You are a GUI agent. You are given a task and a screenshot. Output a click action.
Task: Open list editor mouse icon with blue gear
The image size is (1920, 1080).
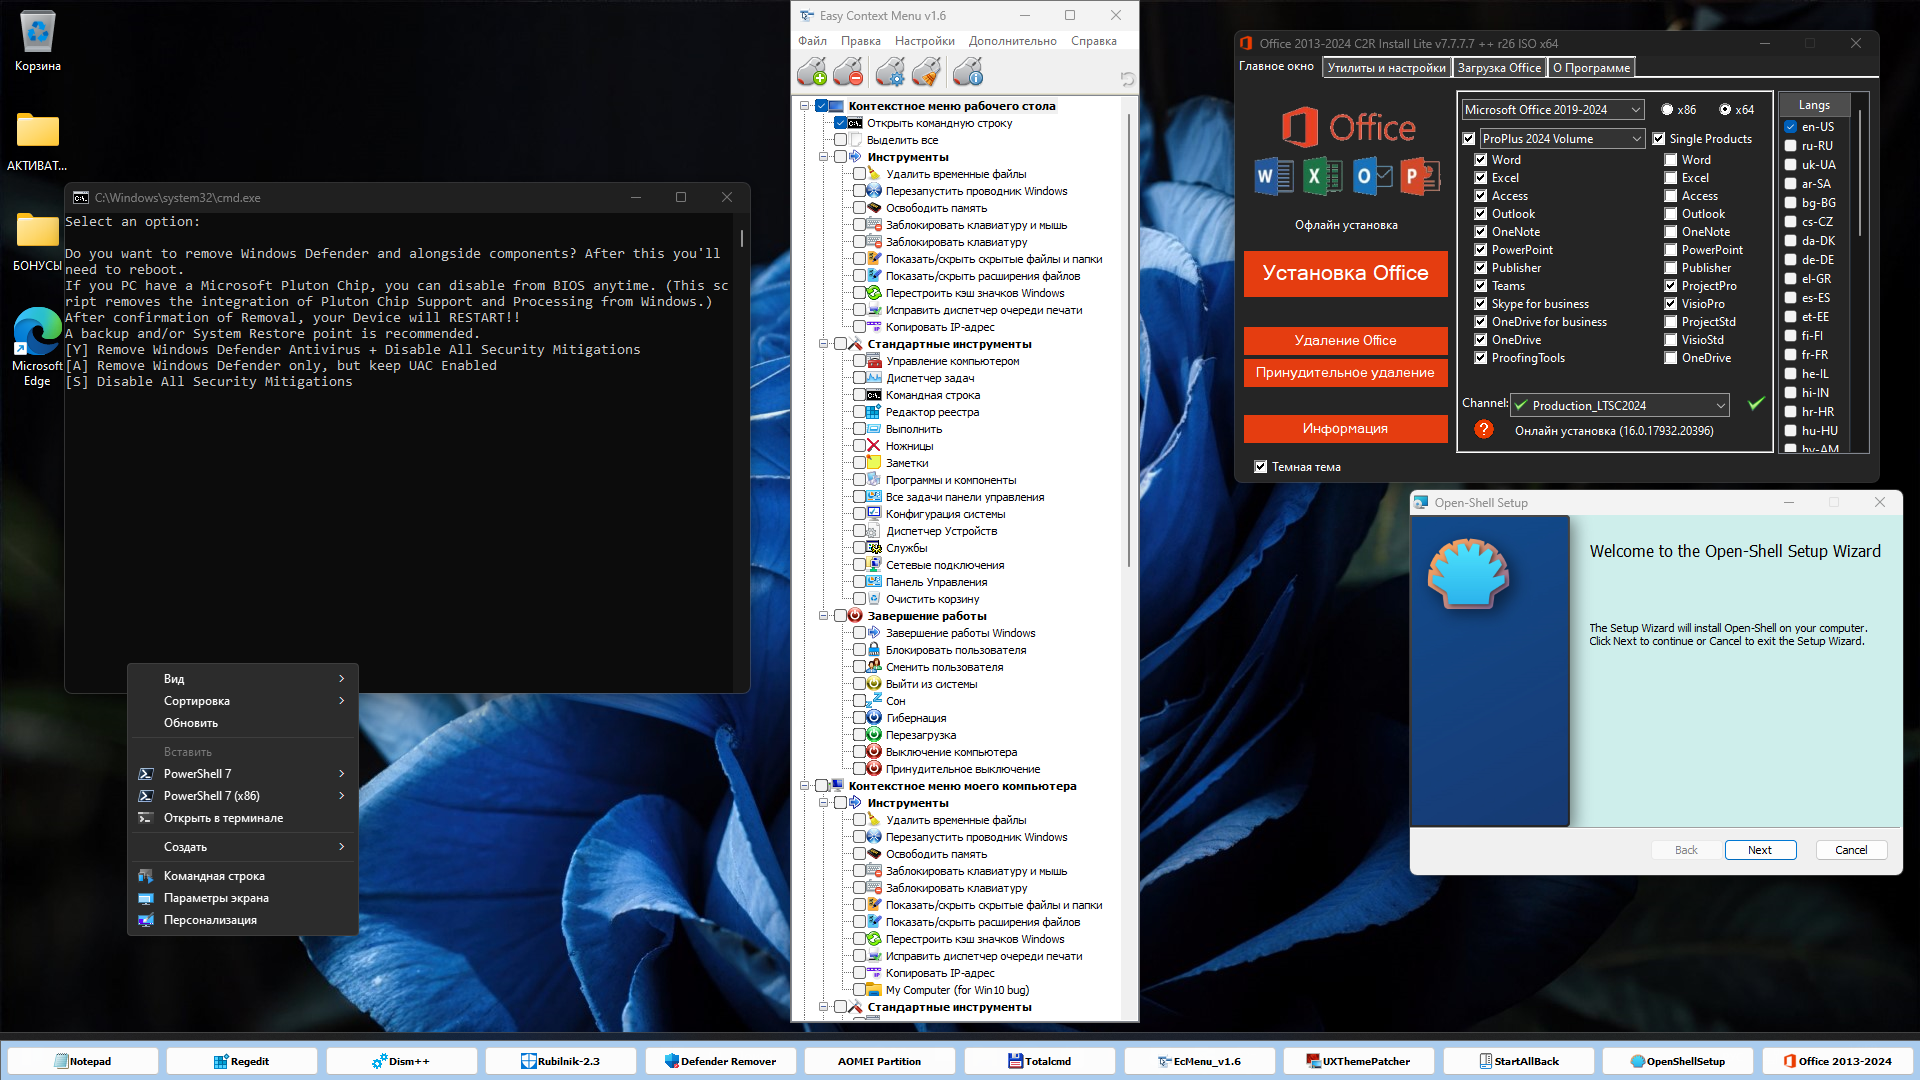pyautogui.click(x=890, y=72)
